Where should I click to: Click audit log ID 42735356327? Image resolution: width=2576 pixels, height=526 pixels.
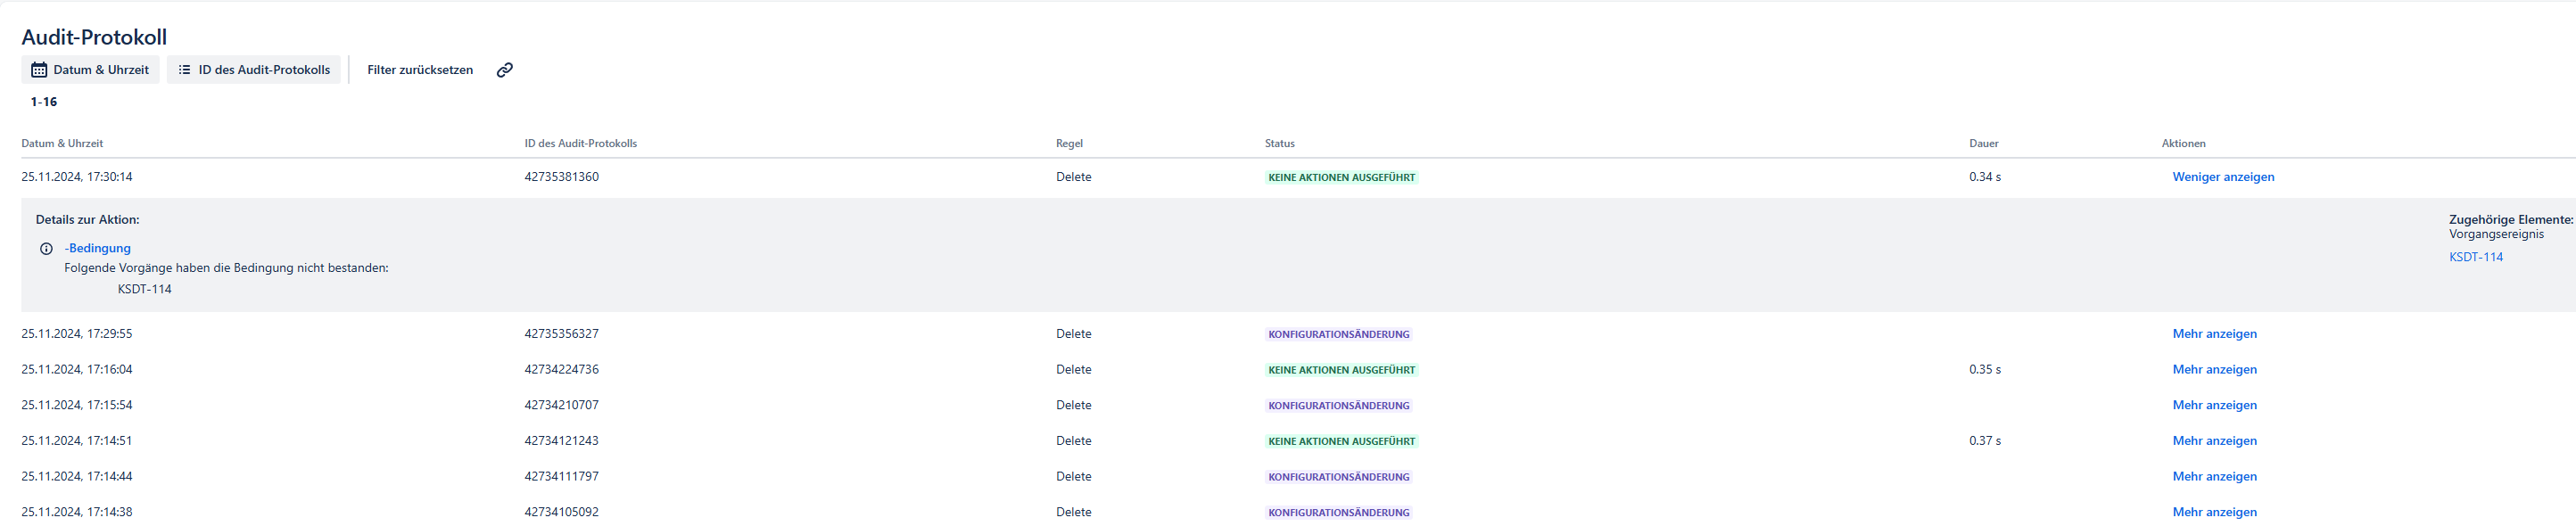tap(562, 334)
